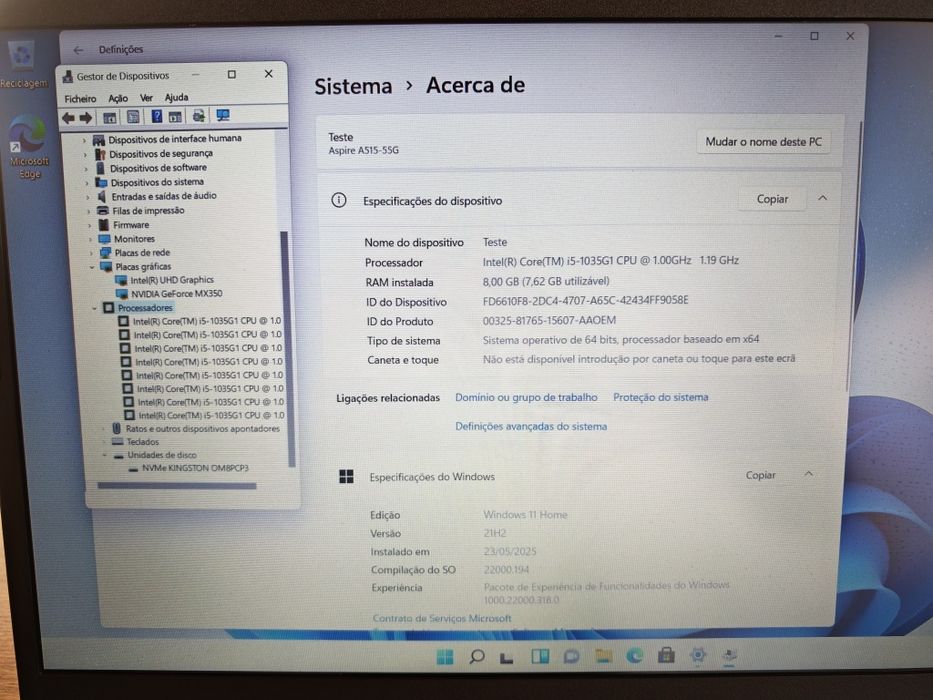Click the show/hide action pane toolbar icon
This screenshot has height=700, width=933.
point(175,116)
